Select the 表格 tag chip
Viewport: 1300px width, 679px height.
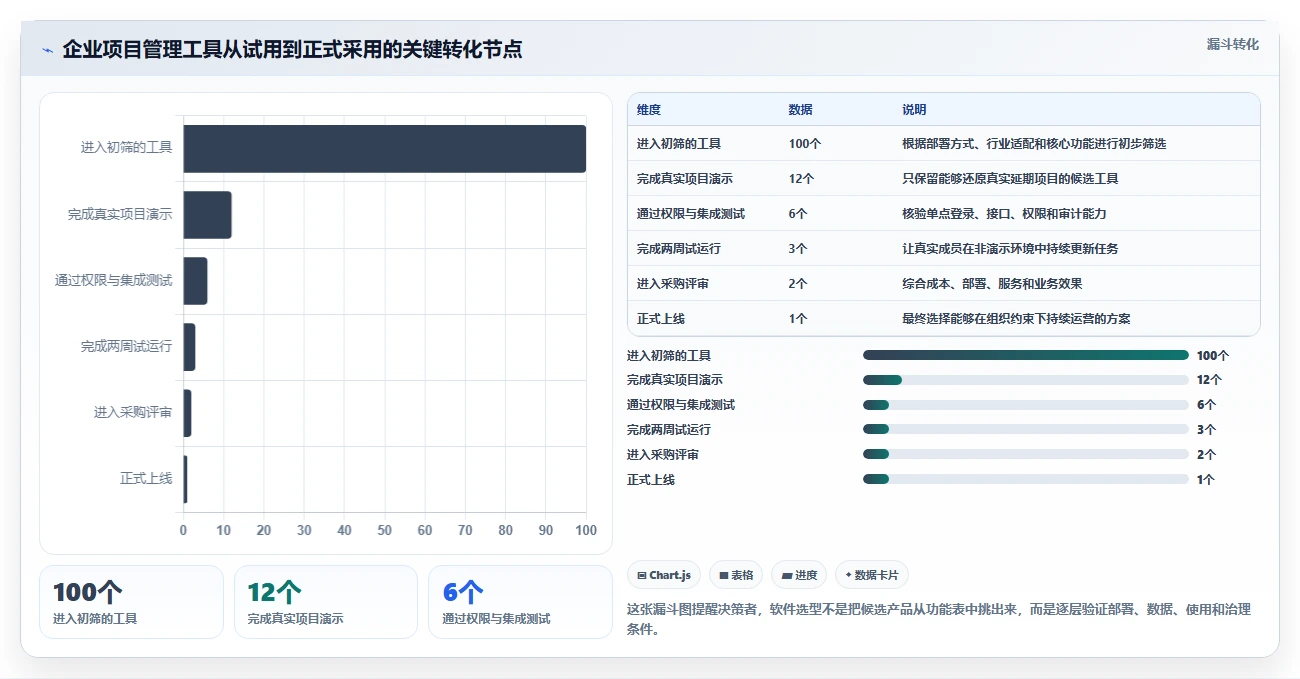point(736,575)
